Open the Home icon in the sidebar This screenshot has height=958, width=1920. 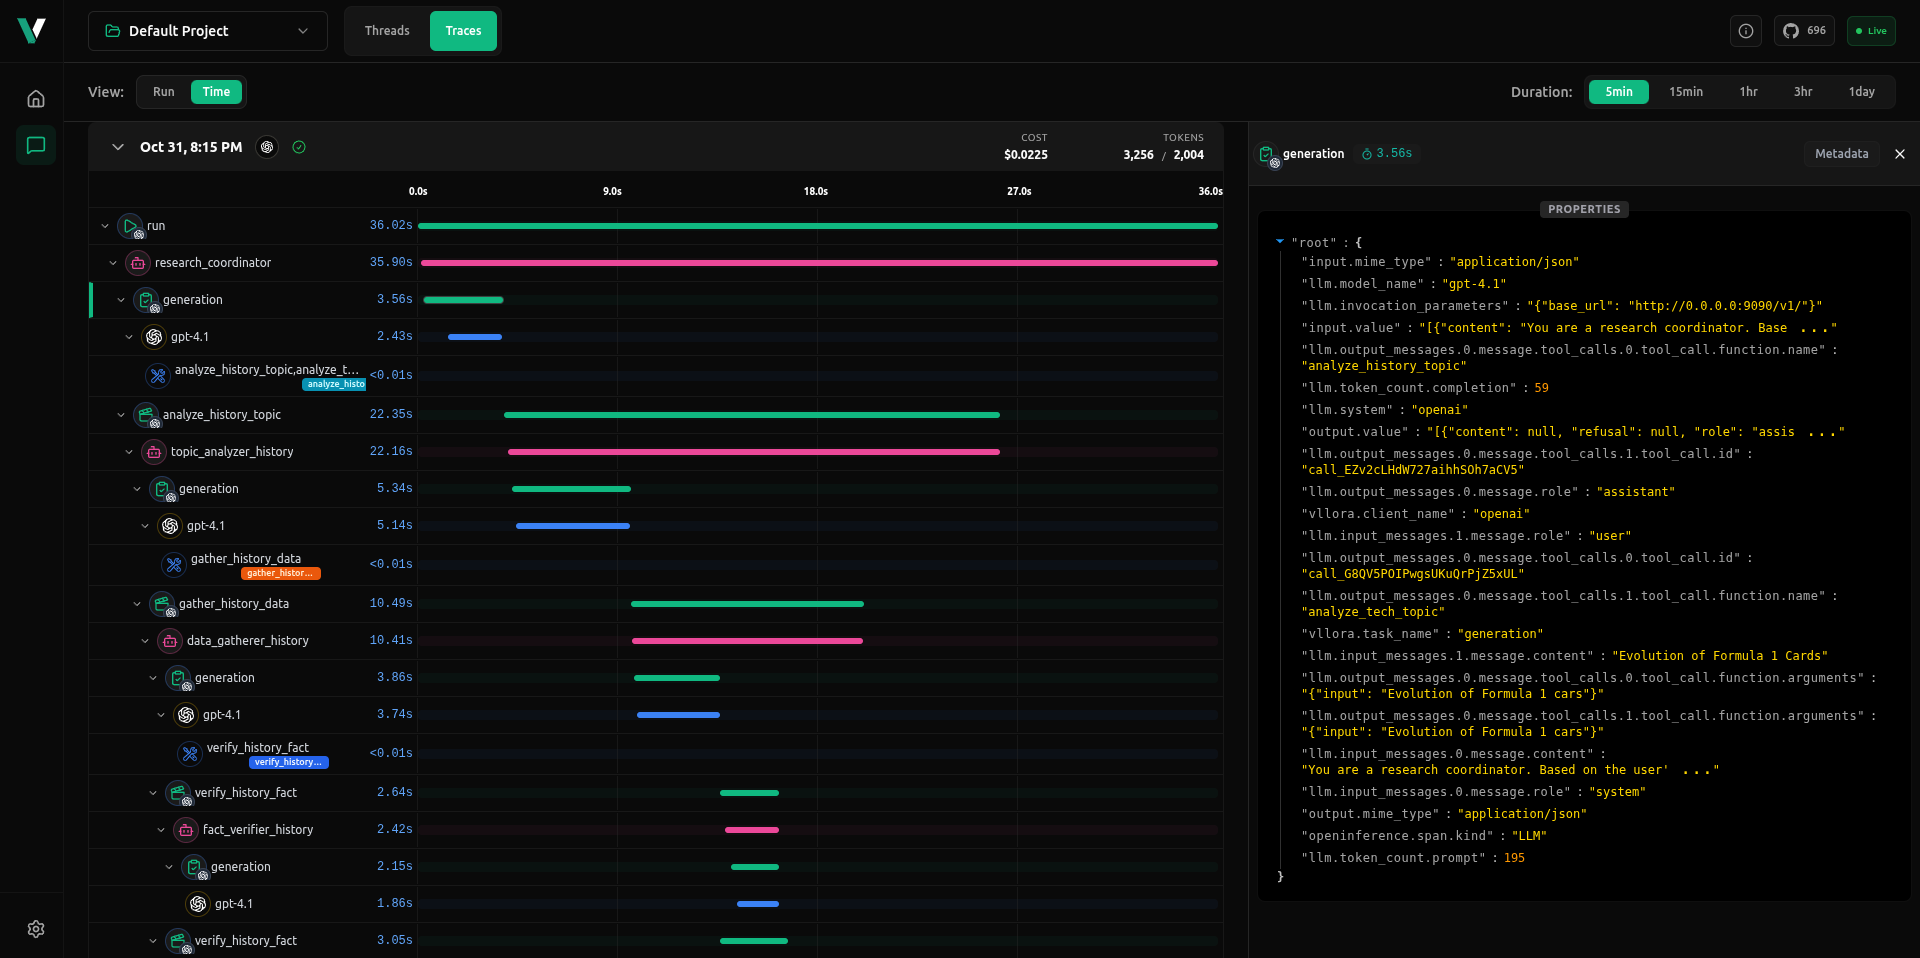[35, 99]
